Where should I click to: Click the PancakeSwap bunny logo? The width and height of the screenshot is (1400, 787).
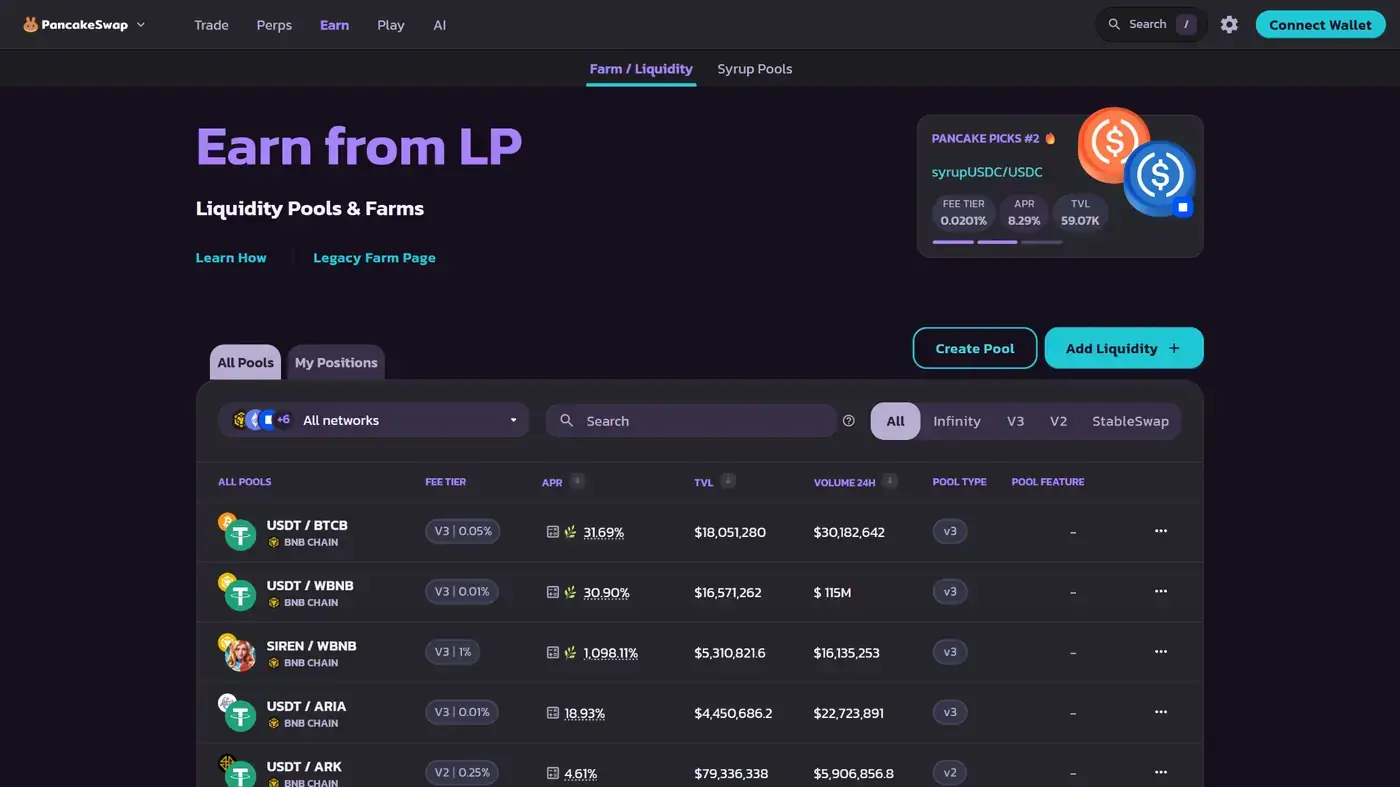point(30,25)
